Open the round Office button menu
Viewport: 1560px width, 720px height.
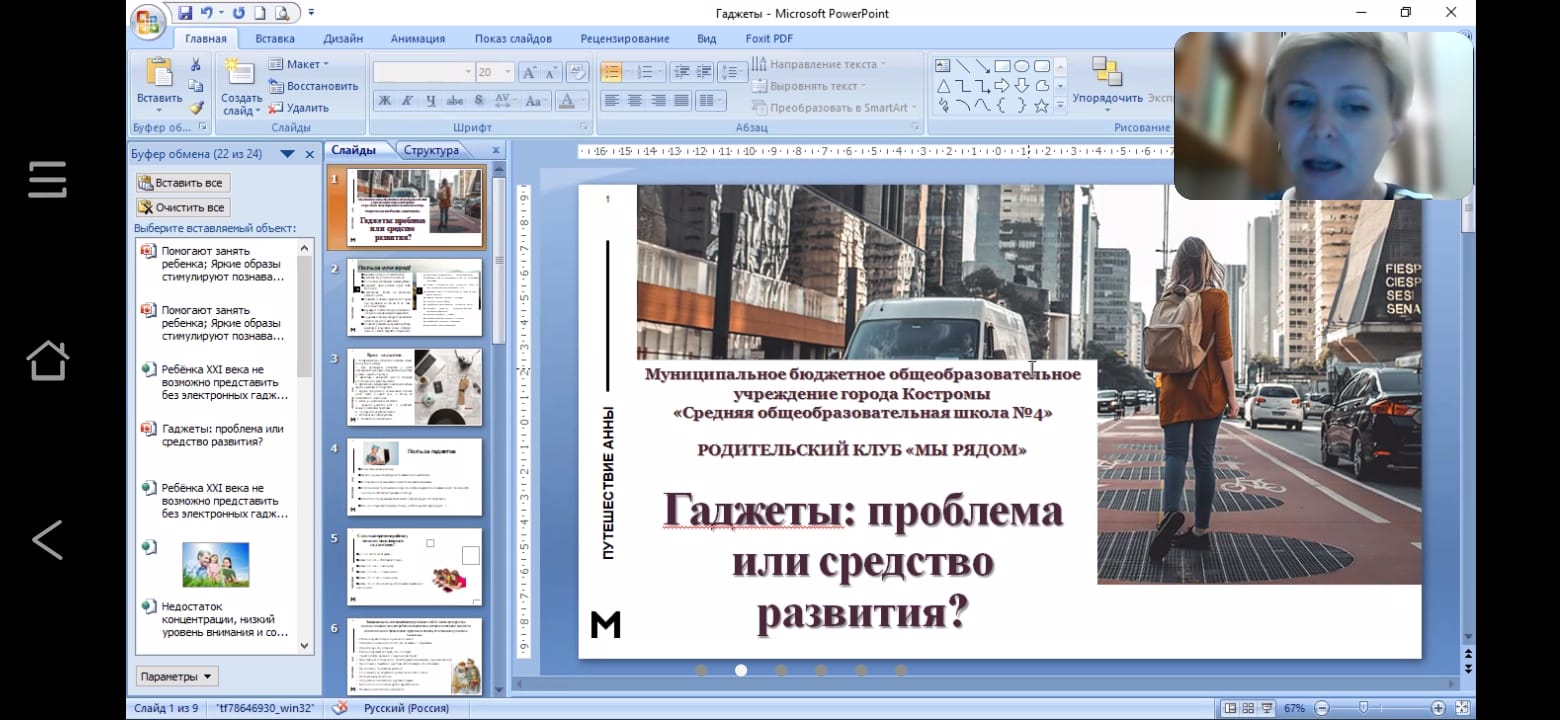147,19
